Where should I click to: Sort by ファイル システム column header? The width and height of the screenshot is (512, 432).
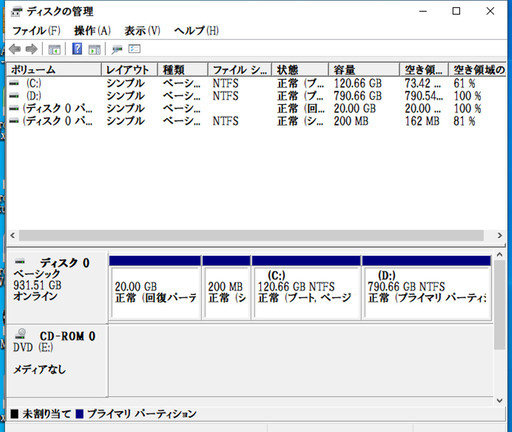point(240,70)
